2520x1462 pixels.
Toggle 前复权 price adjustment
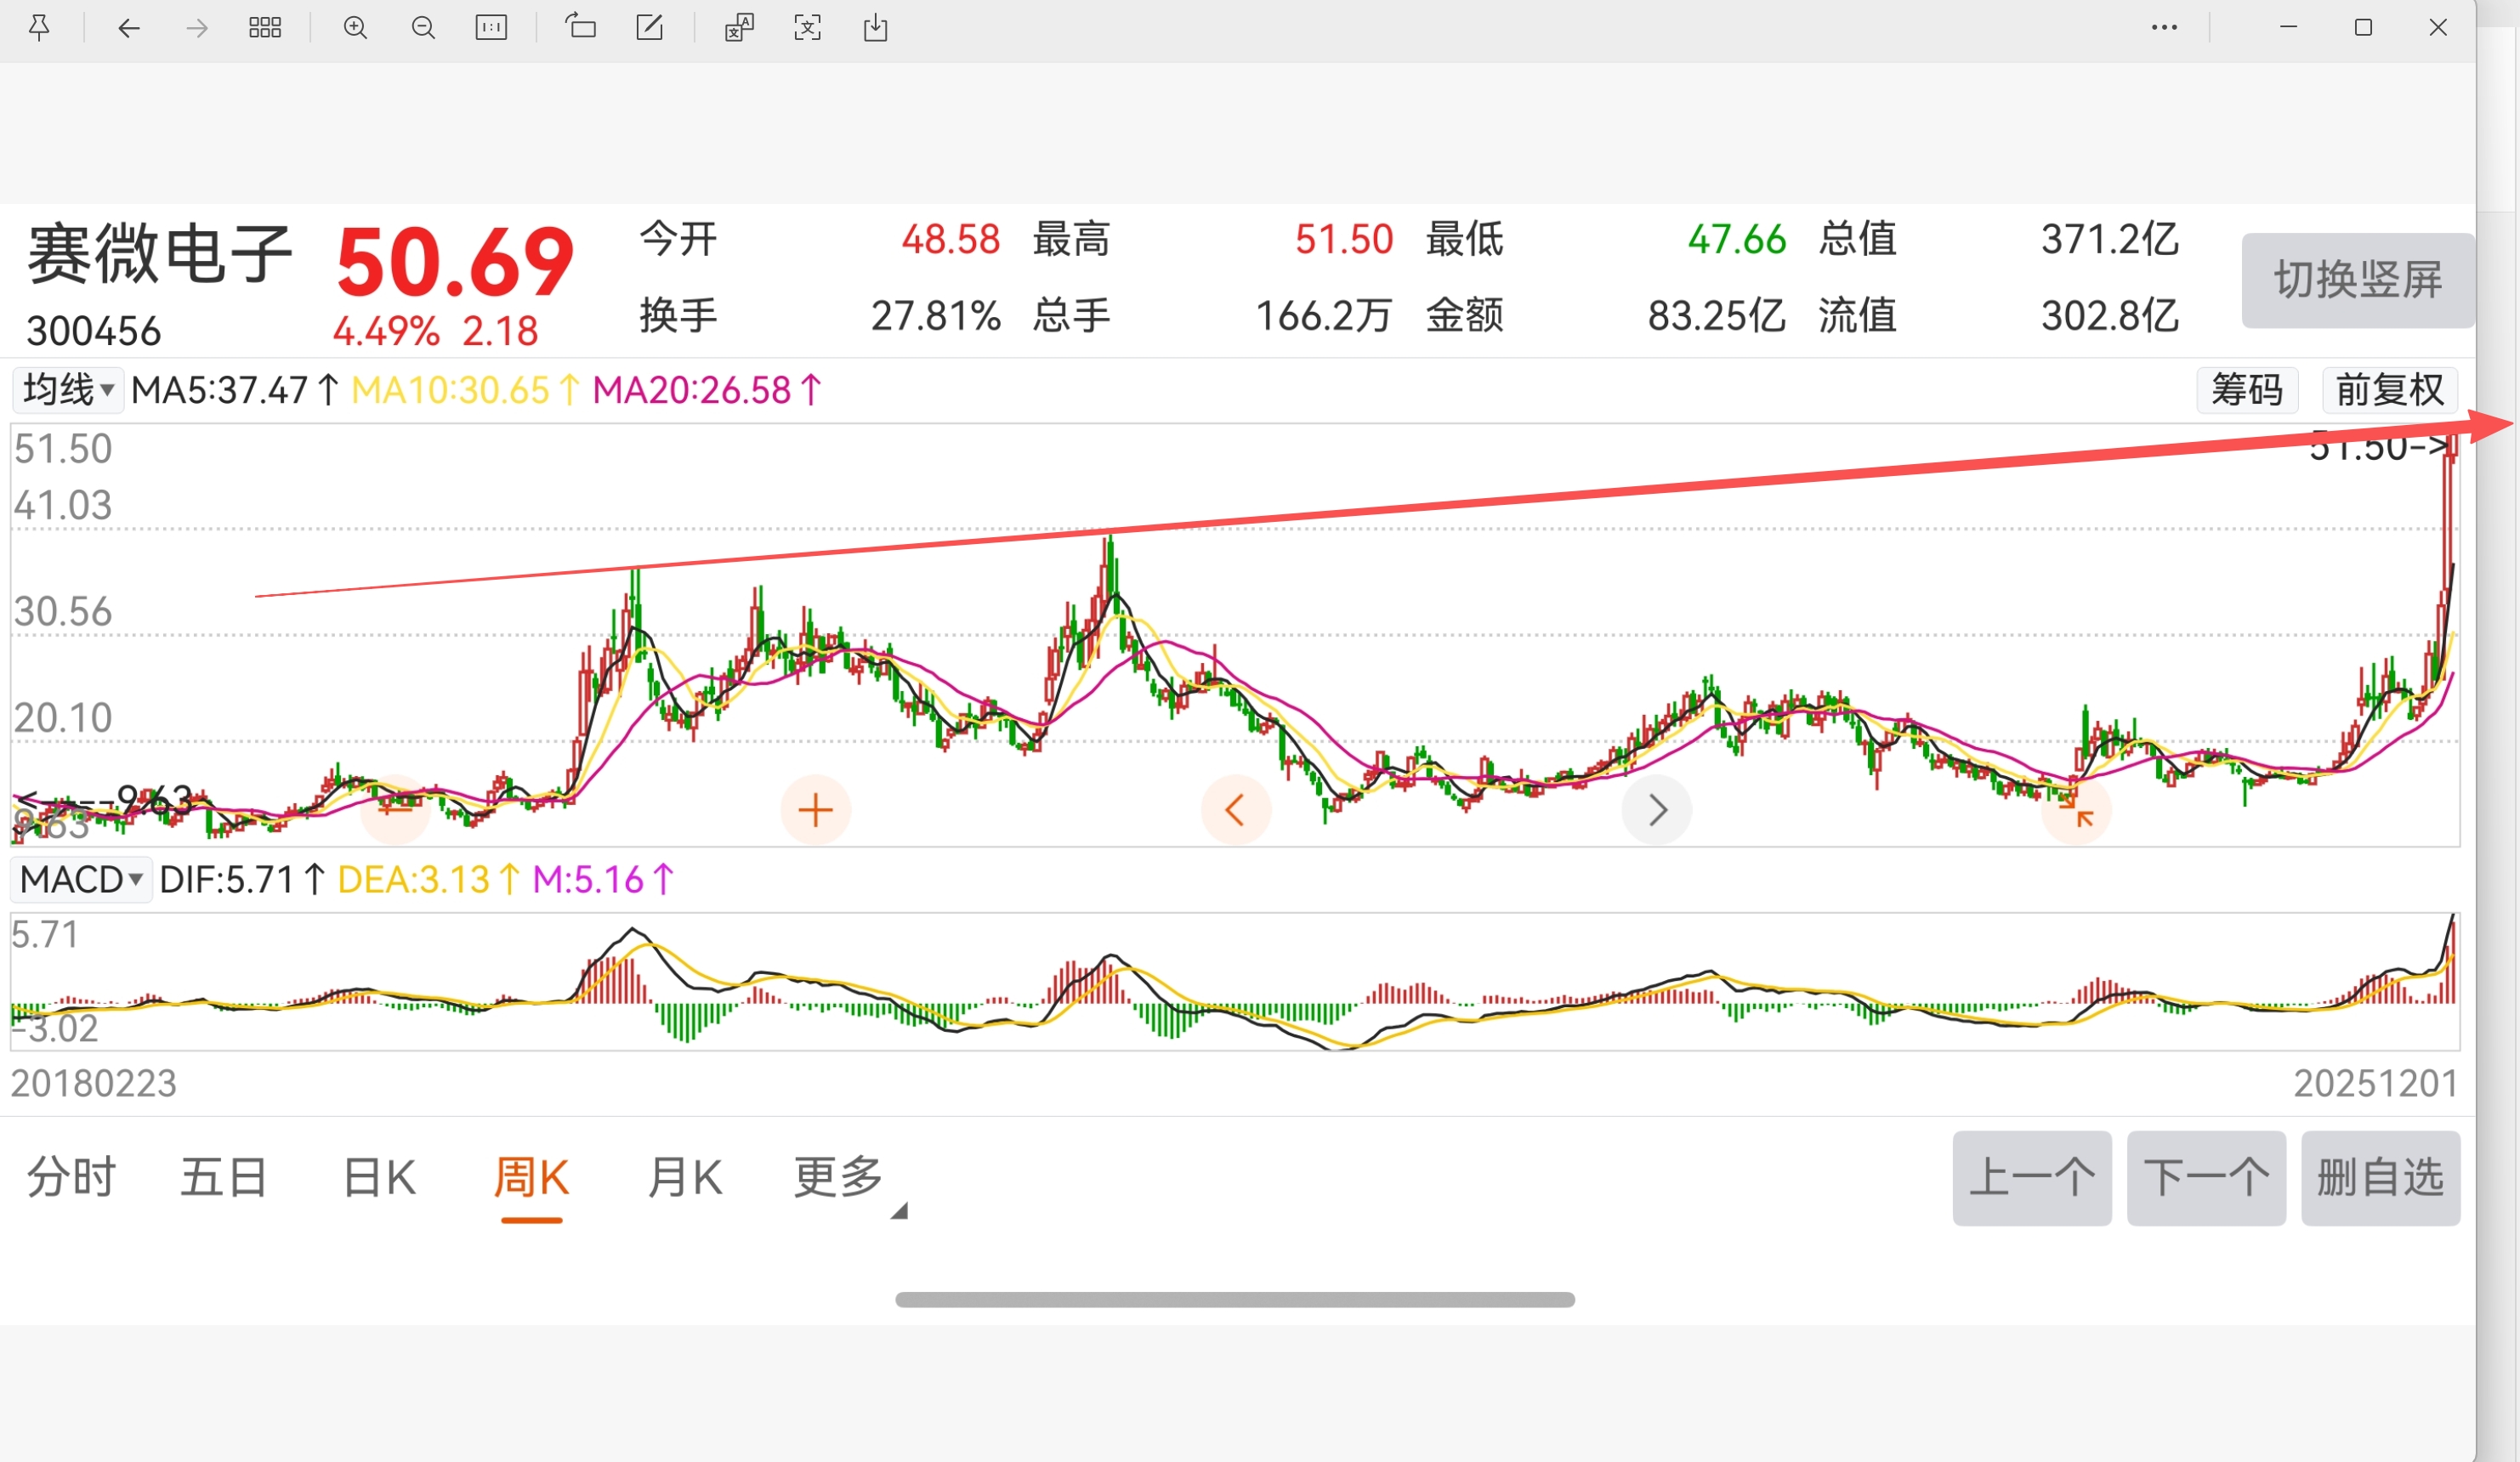point(2389,390)
